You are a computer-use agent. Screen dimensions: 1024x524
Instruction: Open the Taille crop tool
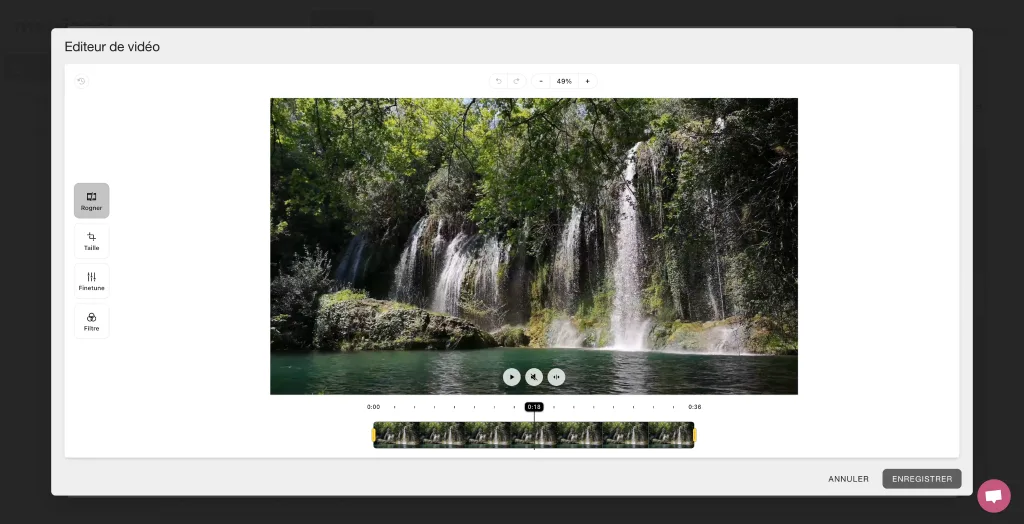point(91,241)
